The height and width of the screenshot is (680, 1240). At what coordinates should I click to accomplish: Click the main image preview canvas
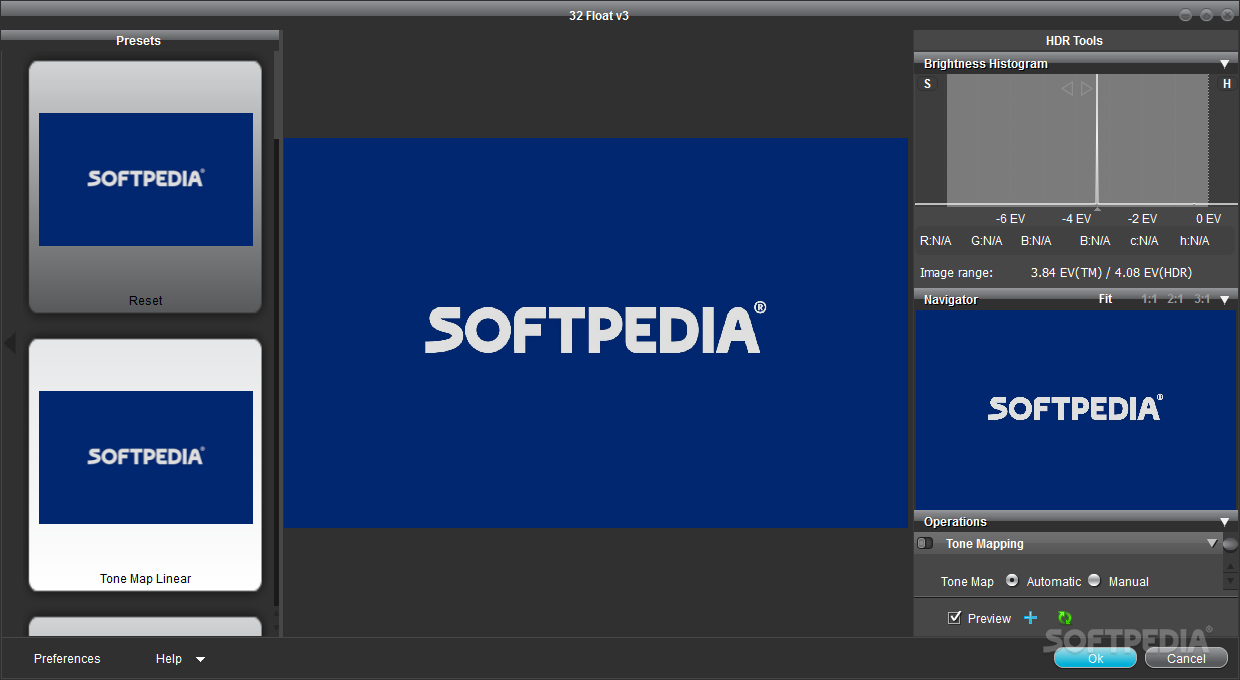click(596, 332)
